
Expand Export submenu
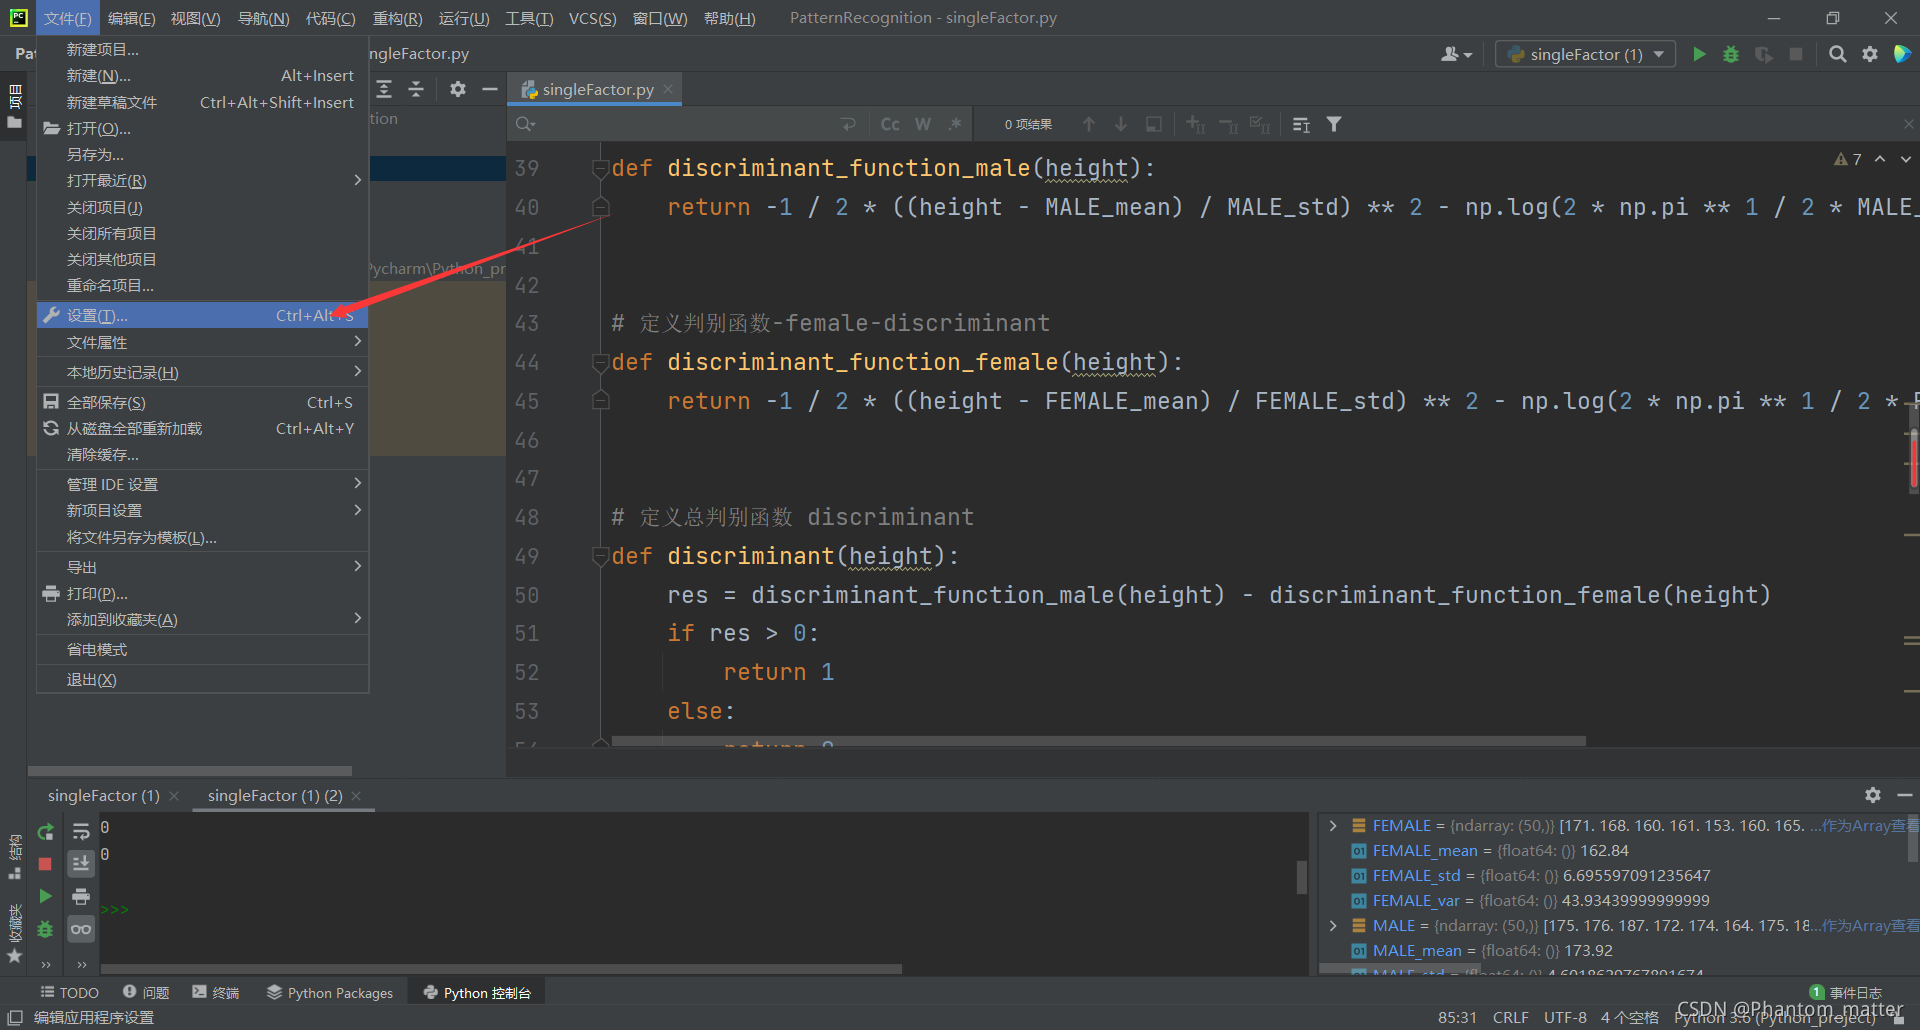203,567
